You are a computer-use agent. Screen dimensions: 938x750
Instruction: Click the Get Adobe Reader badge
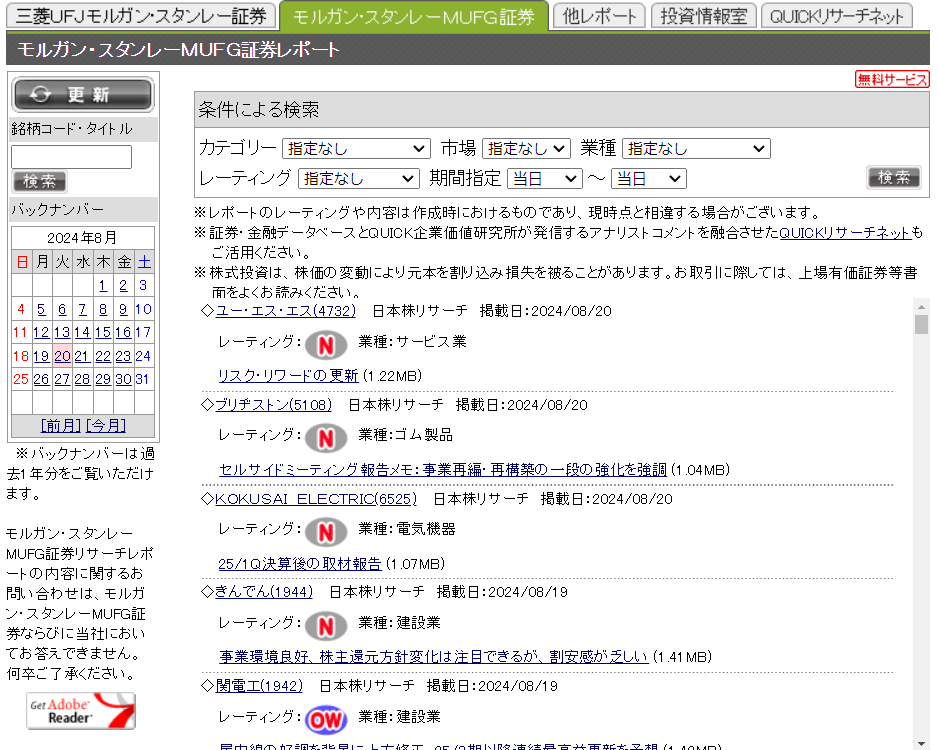[x=81, y=711]
